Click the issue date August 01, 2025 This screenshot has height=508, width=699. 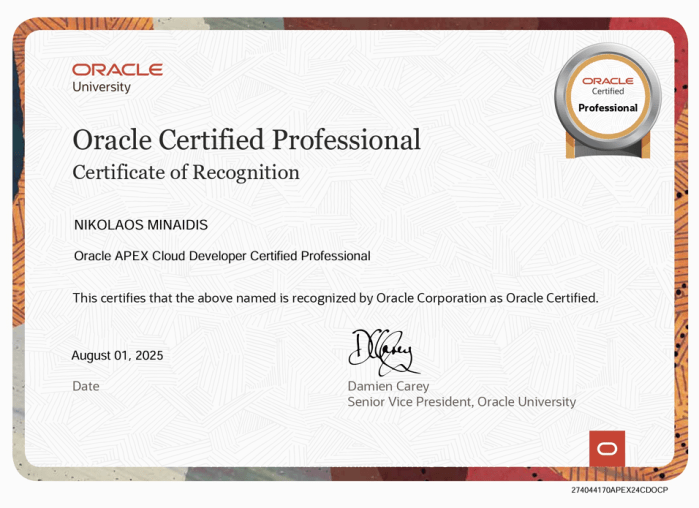coord(117,355)
